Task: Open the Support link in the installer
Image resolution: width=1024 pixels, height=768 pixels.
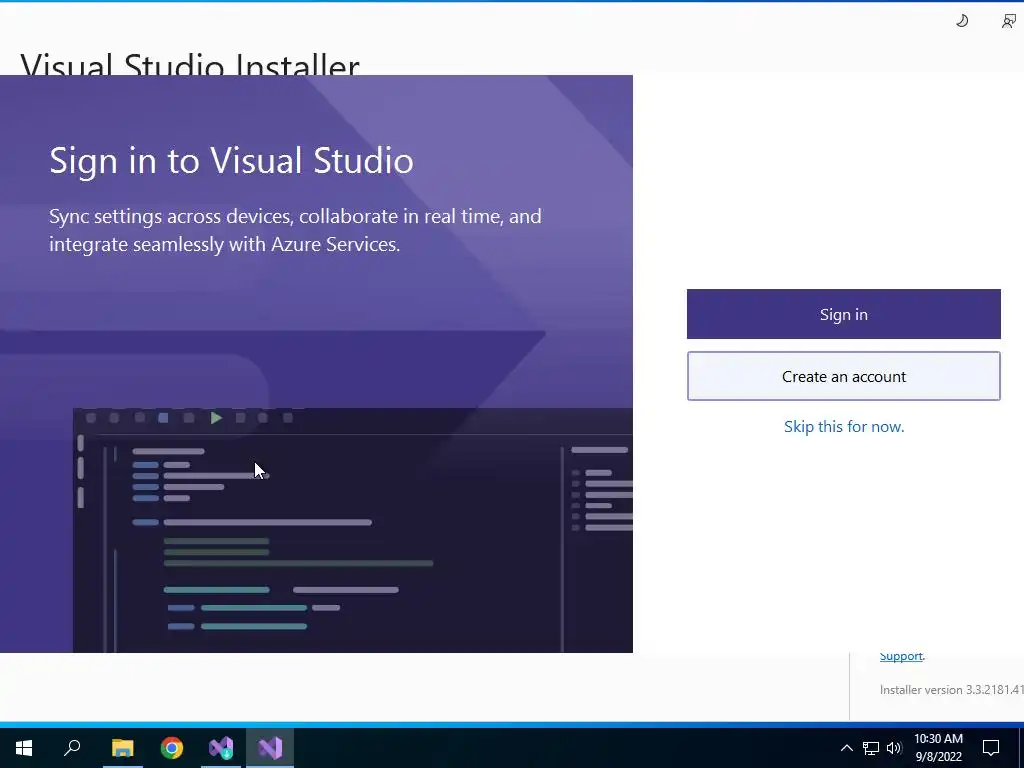Action: [901, 656]
